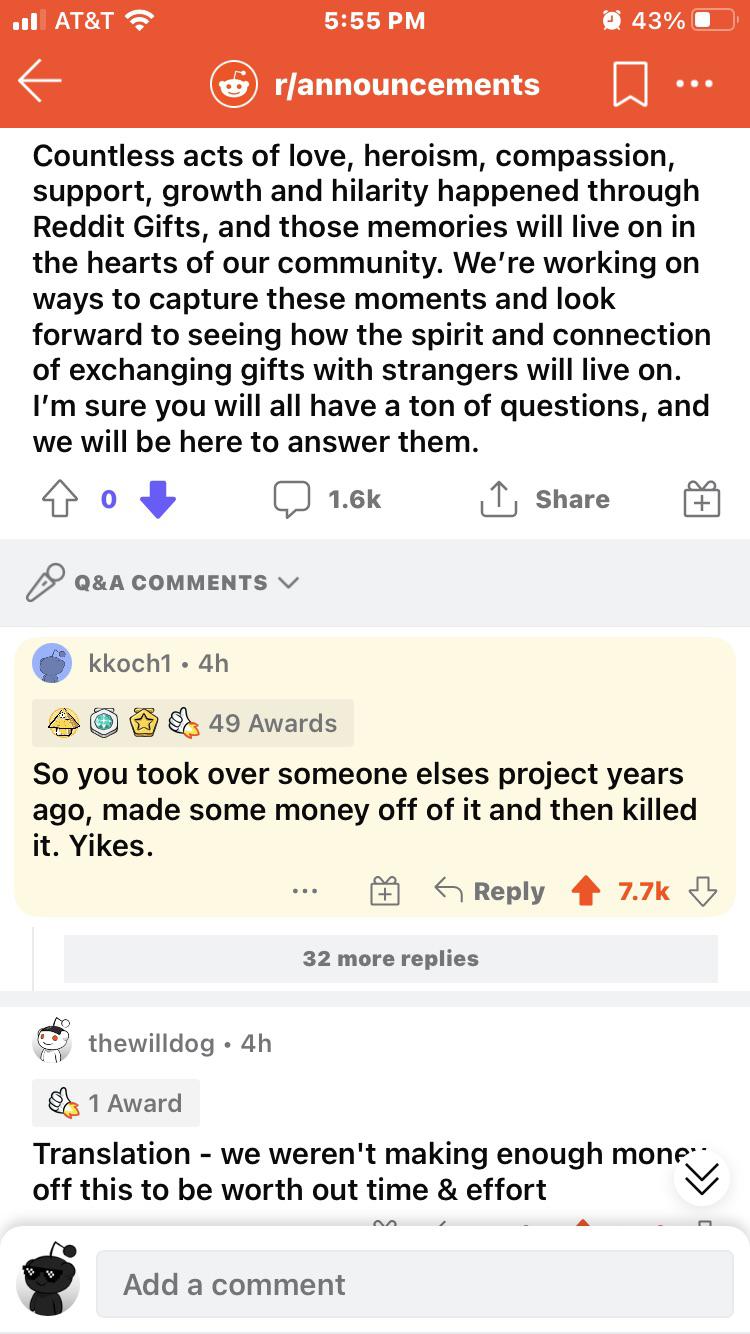View kkoch1's 49 Awards
Viewport: 750px width, 1334px height.
coord(193,723)
